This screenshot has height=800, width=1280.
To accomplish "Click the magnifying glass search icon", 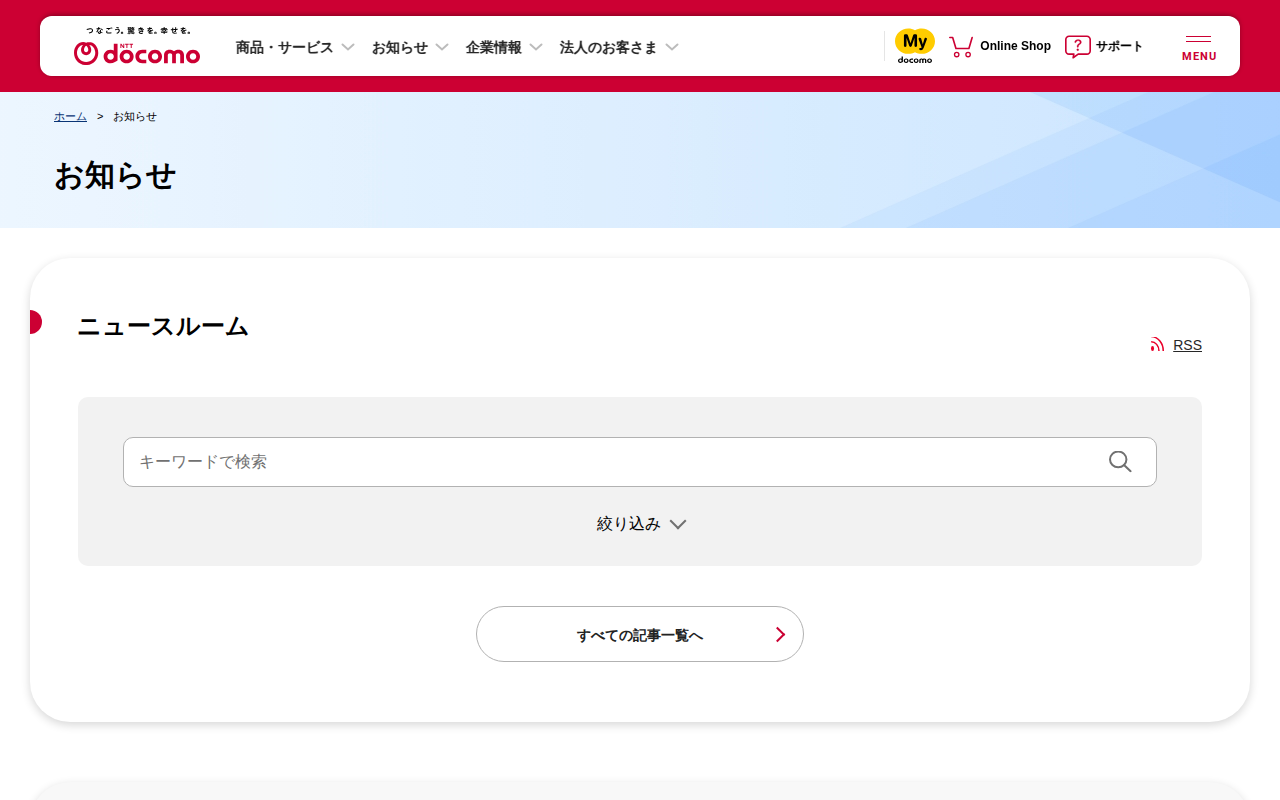I will [x=1120, y=462].
